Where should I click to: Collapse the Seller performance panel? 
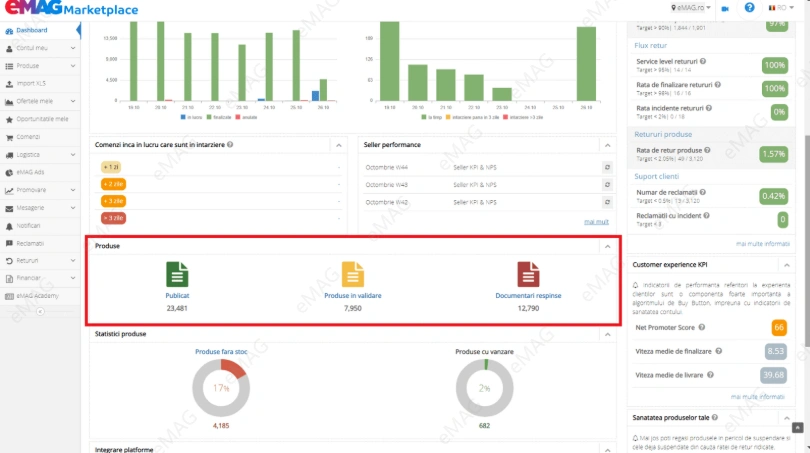(x=606, y=145)
